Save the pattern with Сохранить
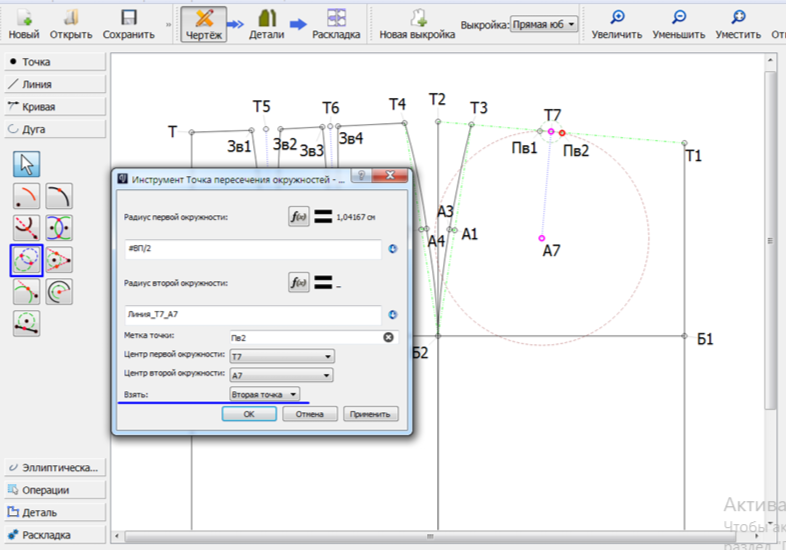This screenshot has width=786, height=550. coord(128,18)
